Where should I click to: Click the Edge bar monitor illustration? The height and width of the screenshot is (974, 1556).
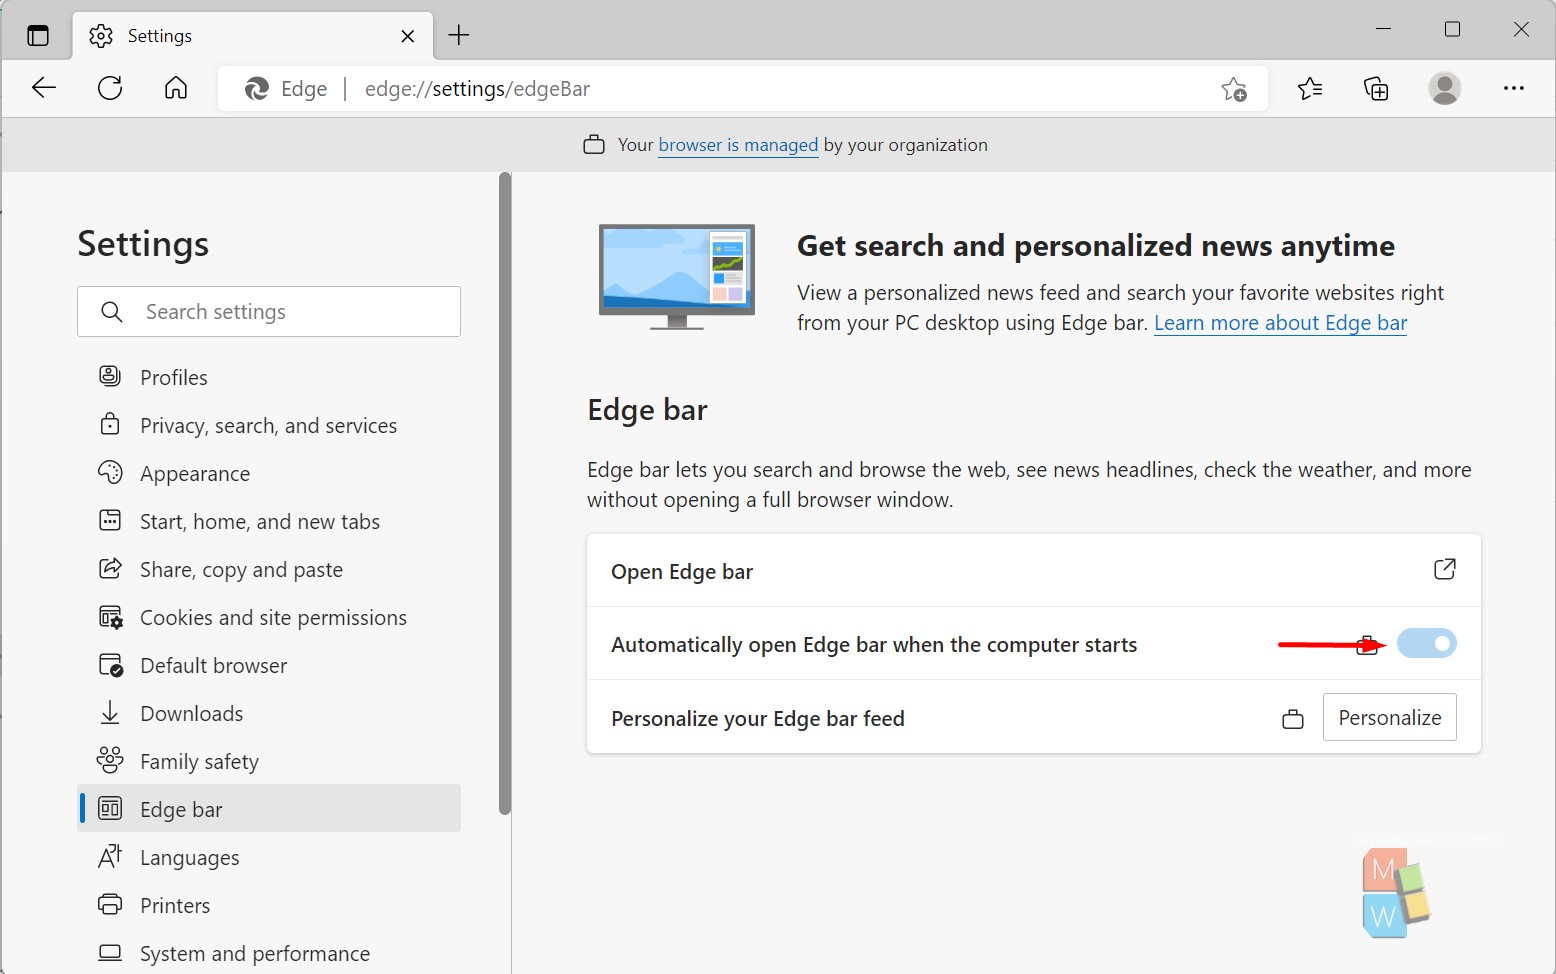[x=677, y=276]
